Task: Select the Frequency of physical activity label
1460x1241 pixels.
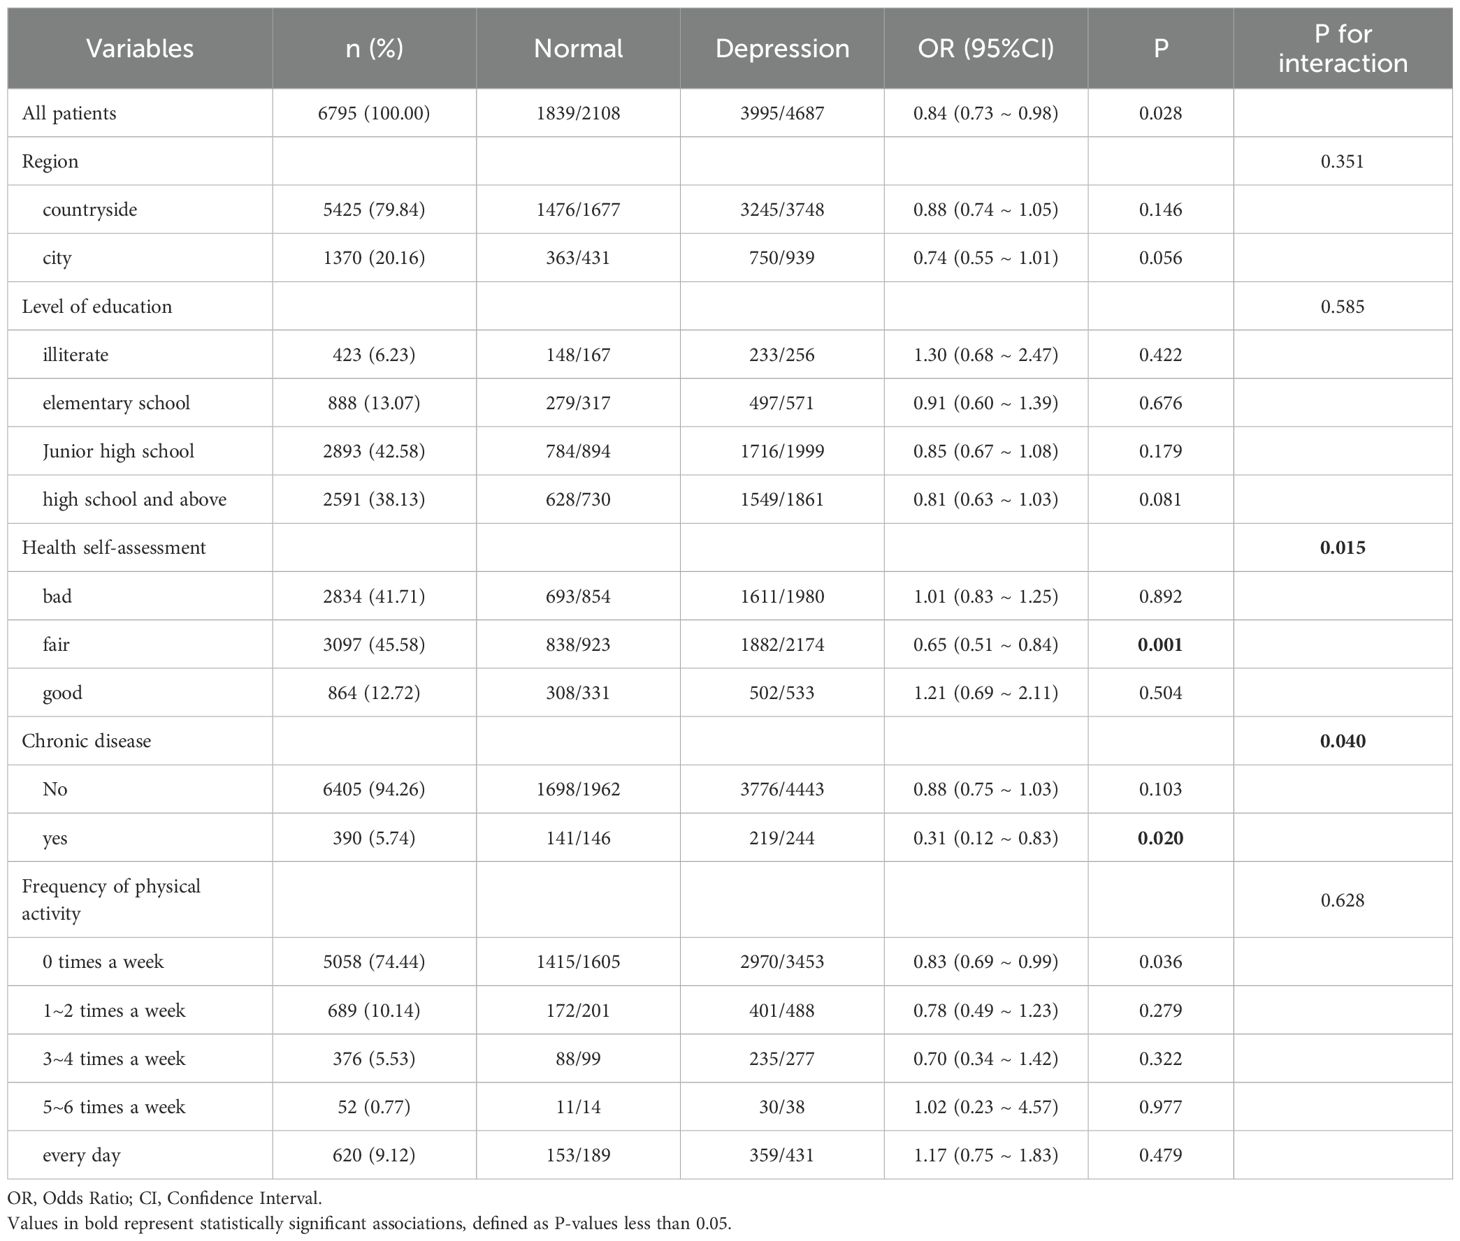Action: pos(111,899)
